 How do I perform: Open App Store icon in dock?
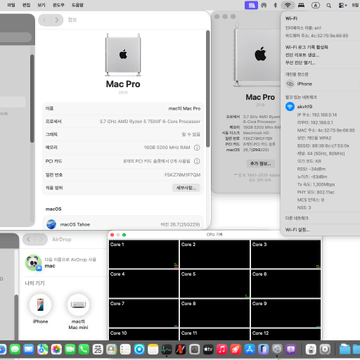(x=249, y=349)
